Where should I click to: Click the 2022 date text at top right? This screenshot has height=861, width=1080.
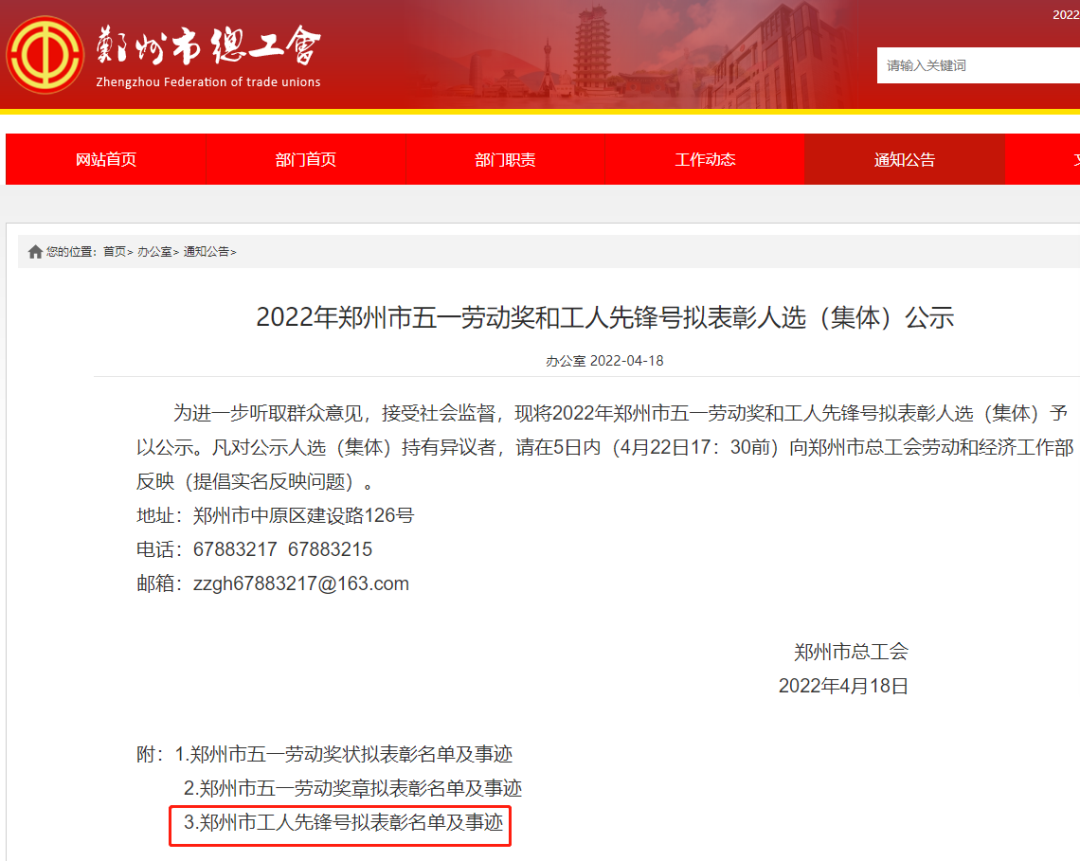pos(1065,13)
